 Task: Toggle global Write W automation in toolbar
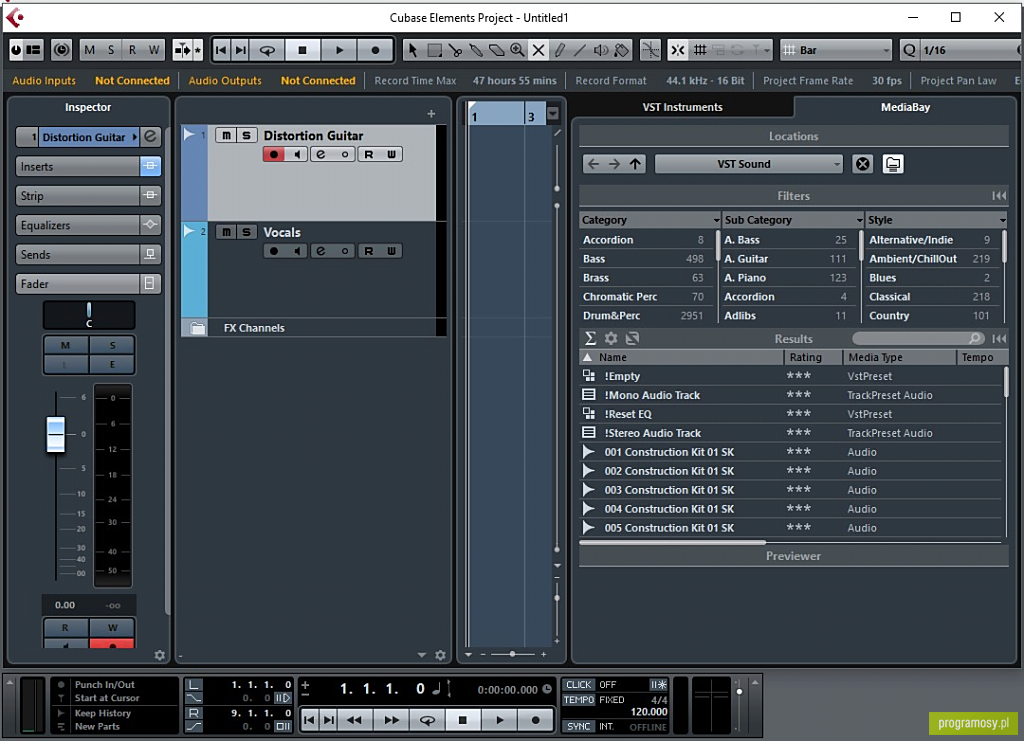tap(154, 50)
